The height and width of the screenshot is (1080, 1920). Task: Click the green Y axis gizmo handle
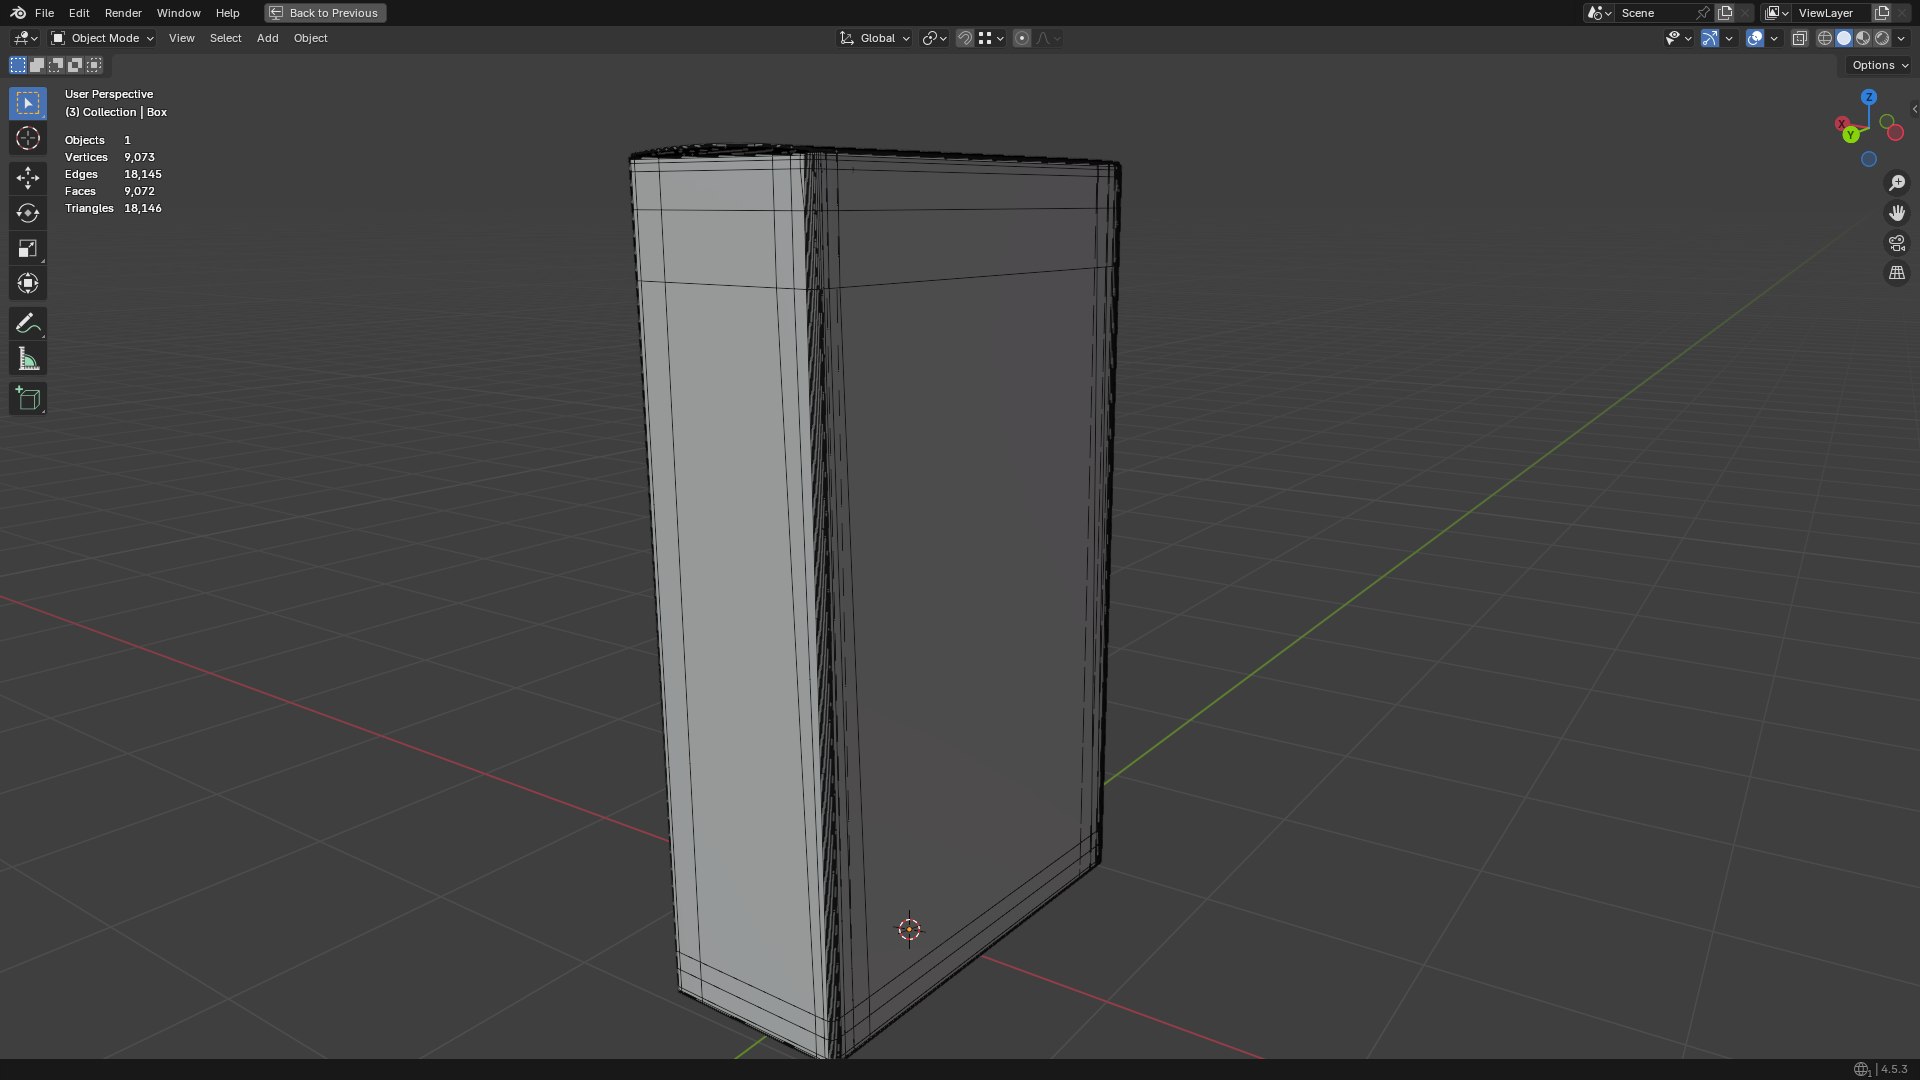(1851, 135)
